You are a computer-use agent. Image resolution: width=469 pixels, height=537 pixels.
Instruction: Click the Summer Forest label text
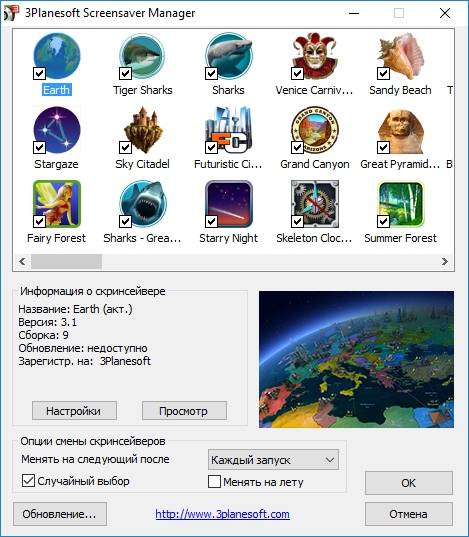[400, 238]
